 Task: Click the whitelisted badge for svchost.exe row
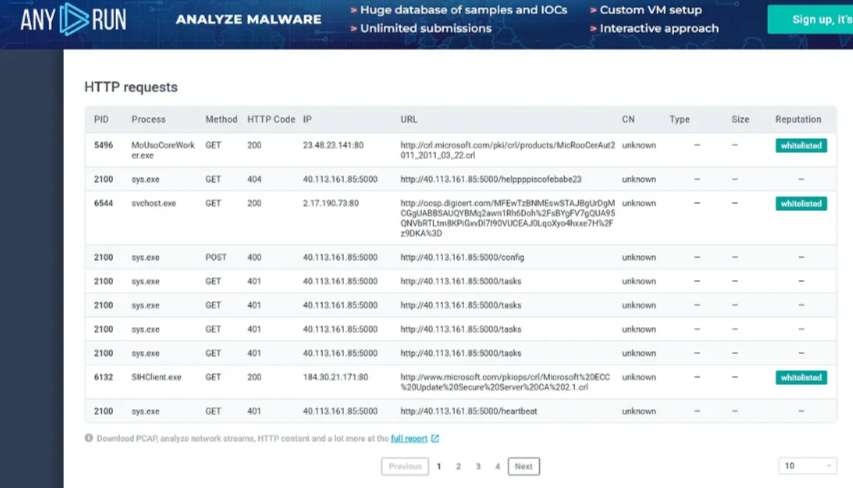click(x=801, y=204)
